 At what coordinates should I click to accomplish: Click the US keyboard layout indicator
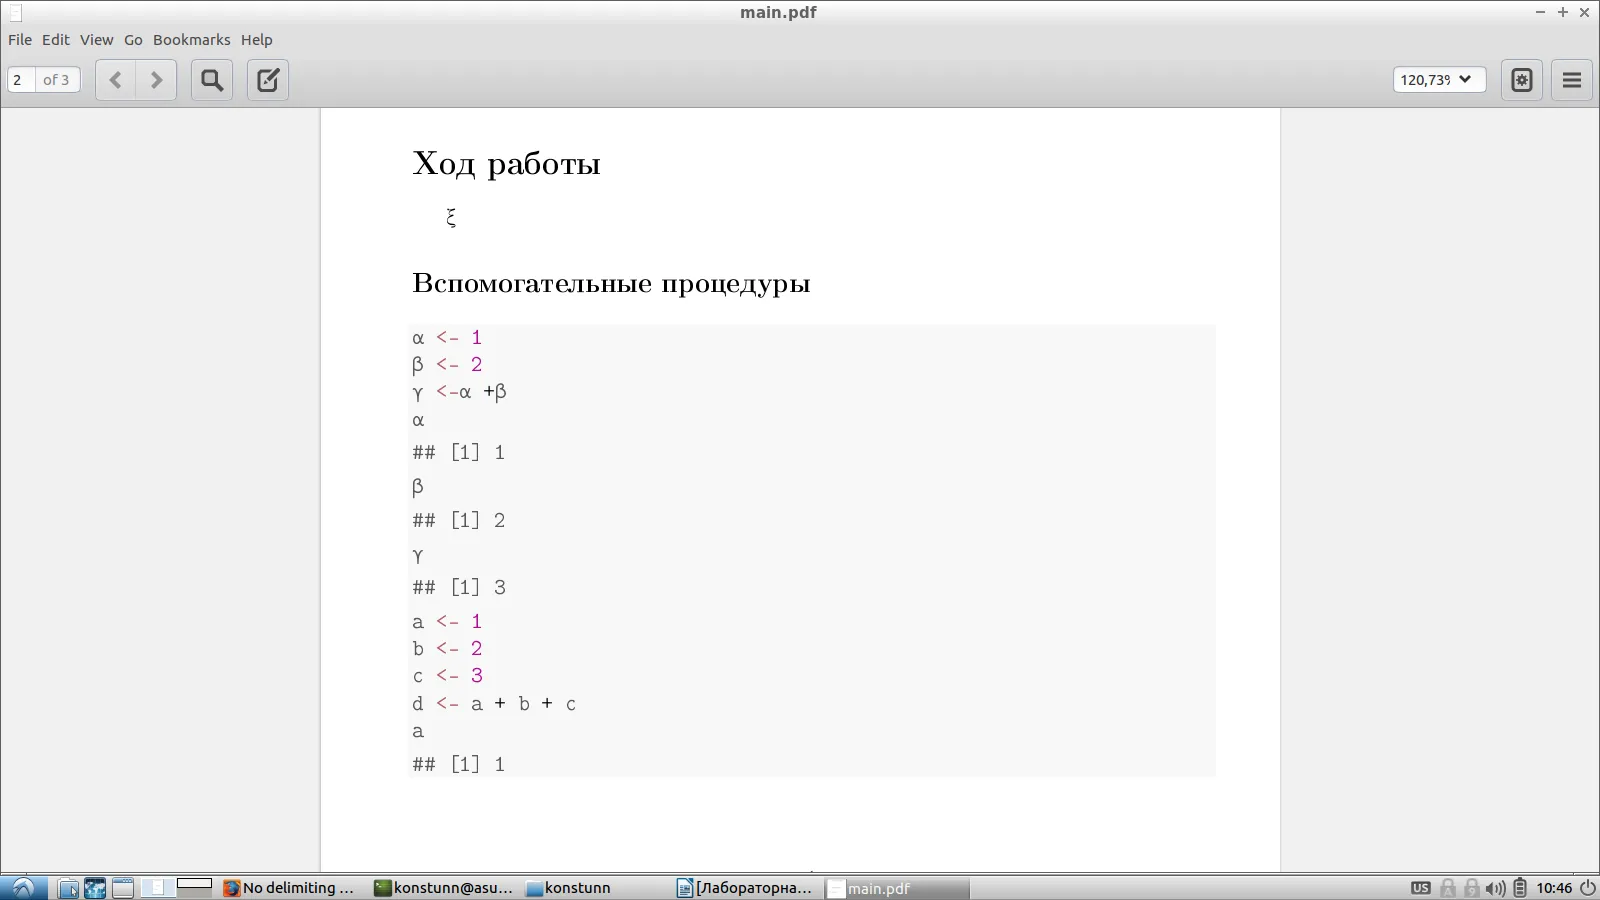[1421, 888]
